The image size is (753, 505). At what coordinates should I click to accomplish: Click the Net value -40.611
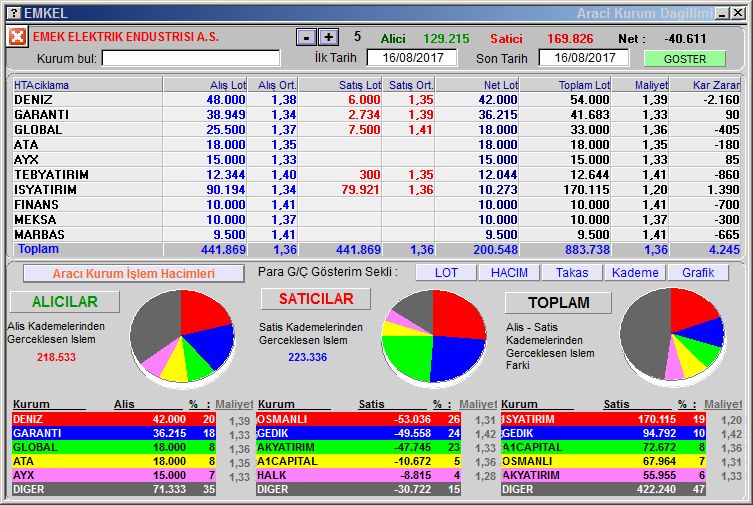[x=685, y=38]
